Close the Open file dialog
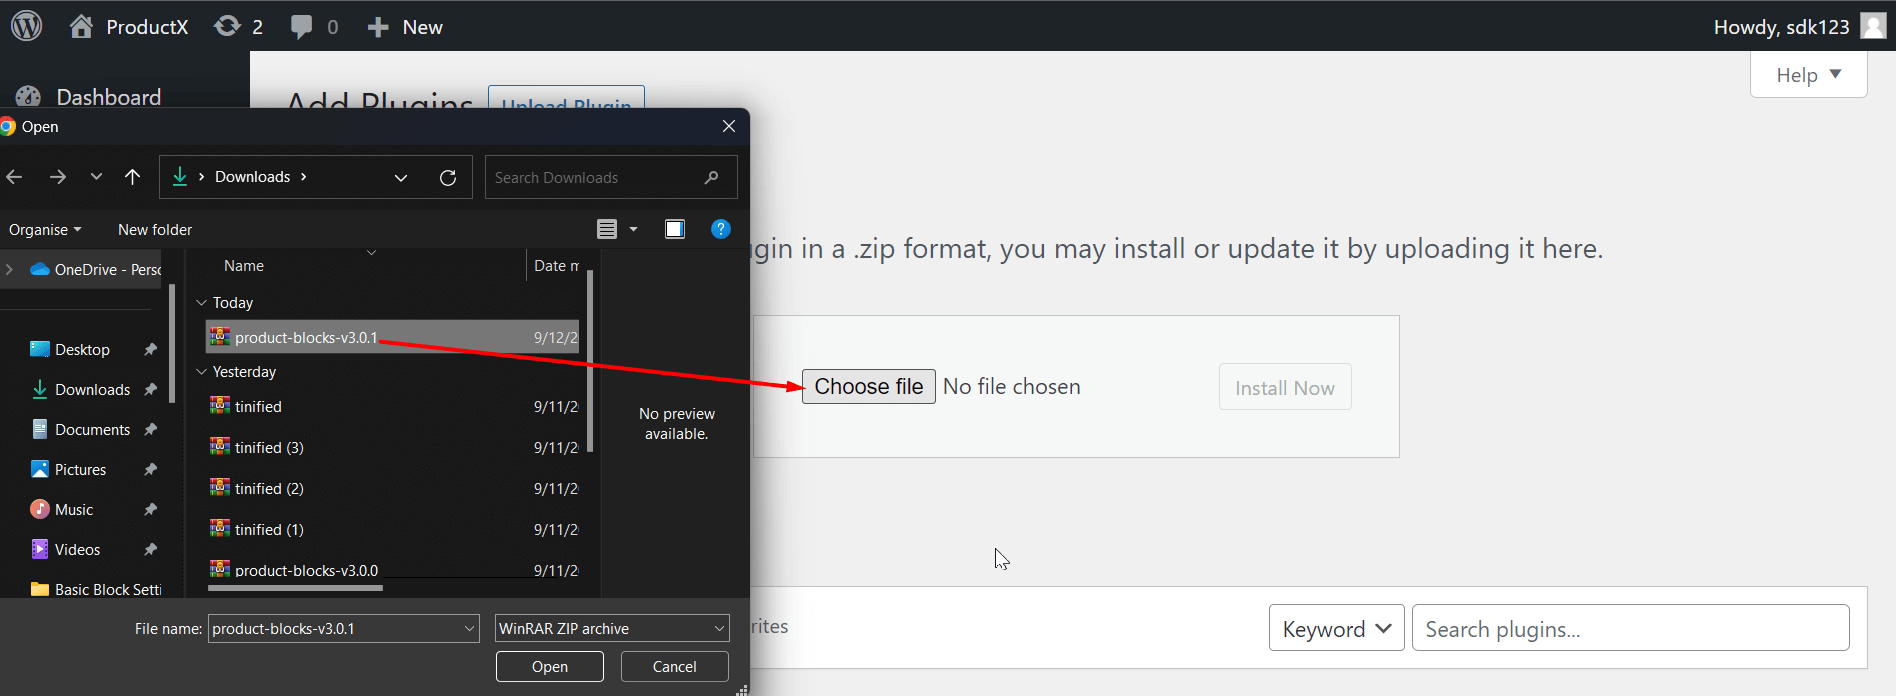The image size is (1896, 696). (729, 126)
